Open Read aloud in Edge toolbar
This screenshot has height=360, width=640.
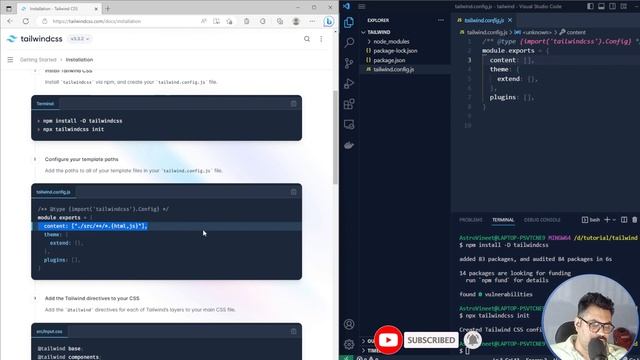pyautogui.click(x=203, y=21)
